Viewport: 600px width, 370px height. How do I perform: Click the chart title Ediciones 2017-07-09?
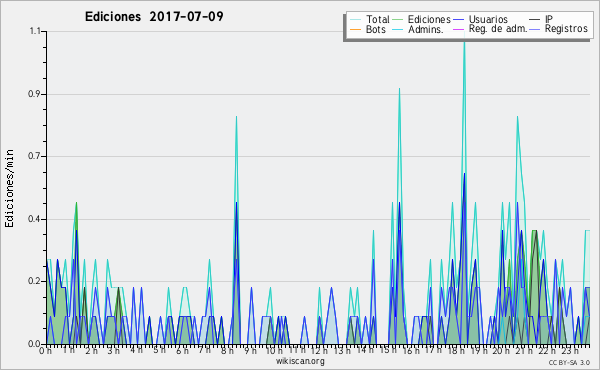click(x=154, y=17)
